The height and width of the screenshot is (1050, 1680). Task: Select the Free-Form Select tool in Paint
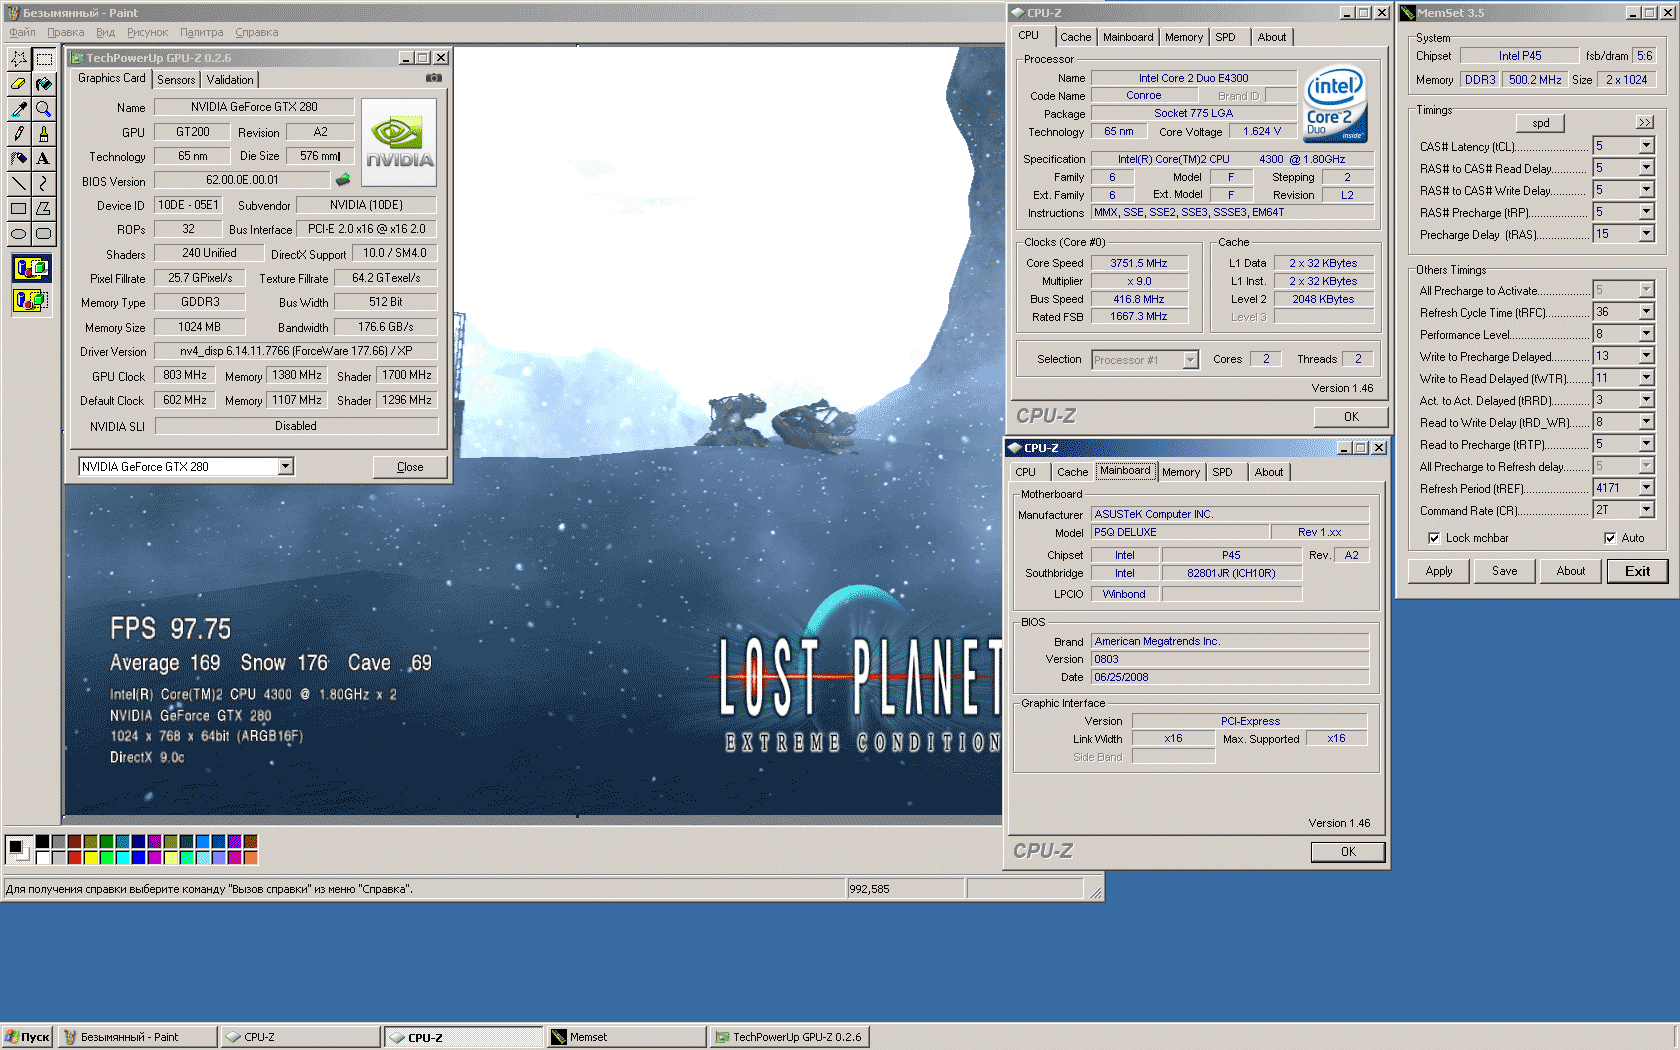(x=19, y=59)
